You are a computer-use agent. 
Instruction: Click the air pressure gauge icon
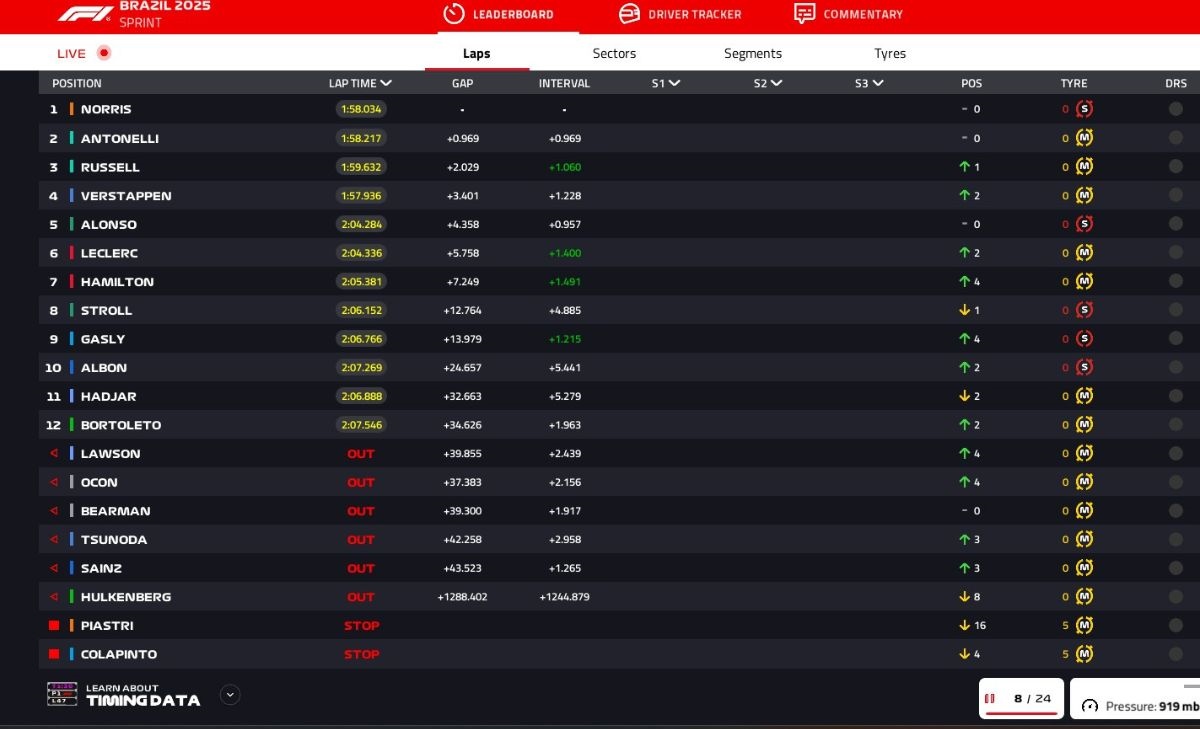point(1090,706)
